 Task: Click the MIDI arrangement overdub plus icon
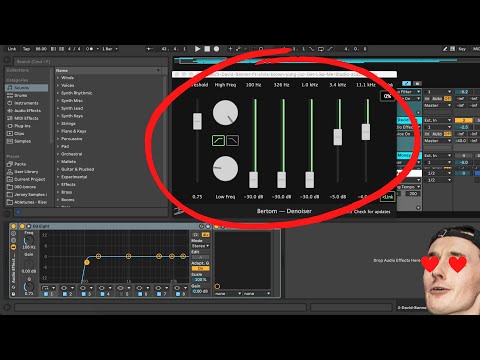230,49
